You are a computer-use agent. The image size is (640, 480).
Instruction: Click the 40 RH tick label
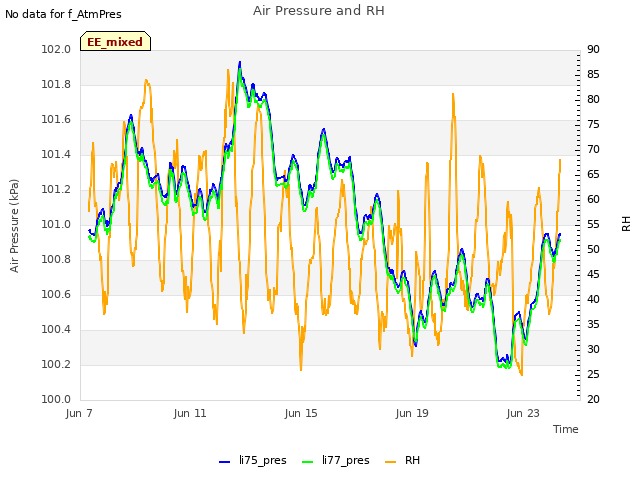point(593,299)
